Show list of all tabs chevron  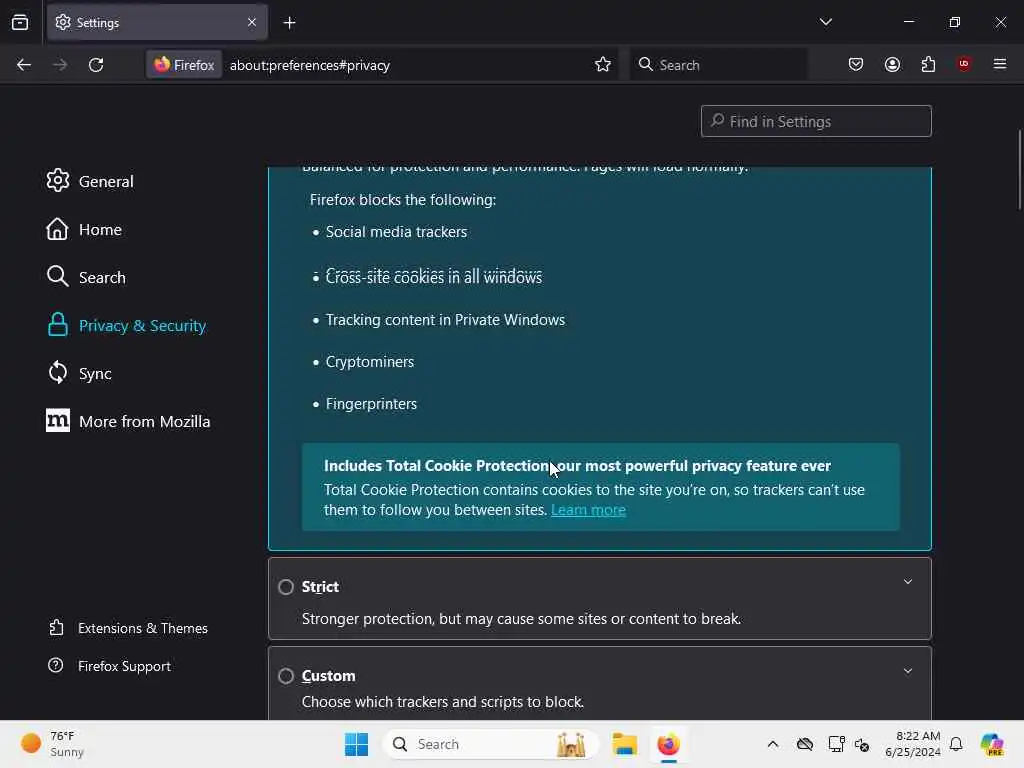[825, 22]
